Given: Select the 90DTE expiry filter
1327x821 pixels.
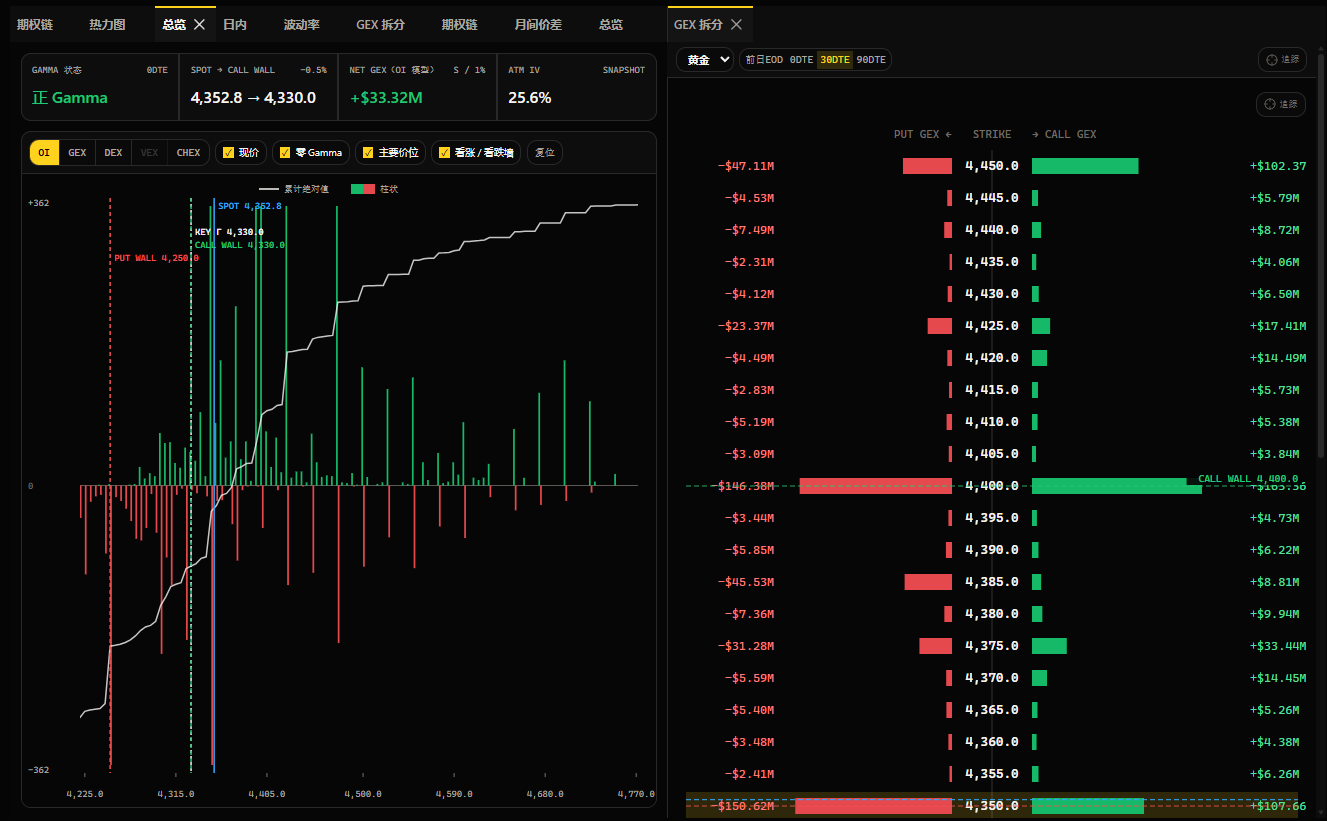Looking at the screenshot, I should [871, 60].
